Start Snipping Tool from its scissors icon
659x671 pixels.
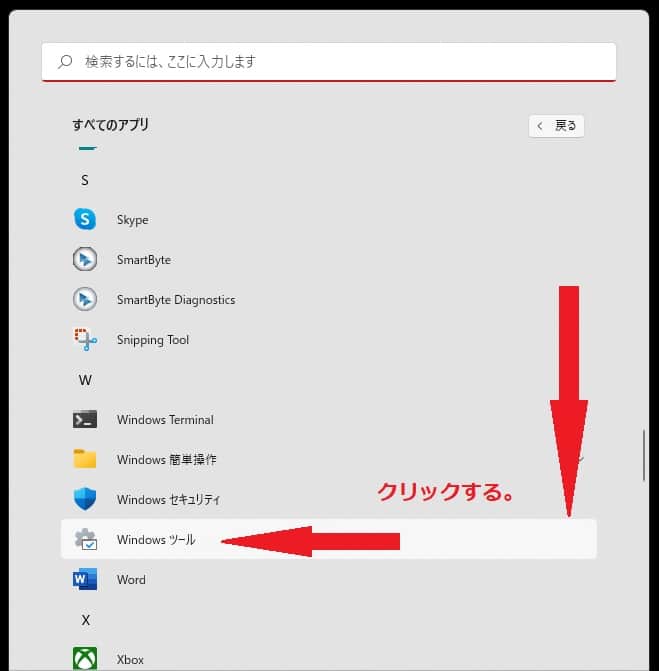pyautogui.click(x=86, y=339)
